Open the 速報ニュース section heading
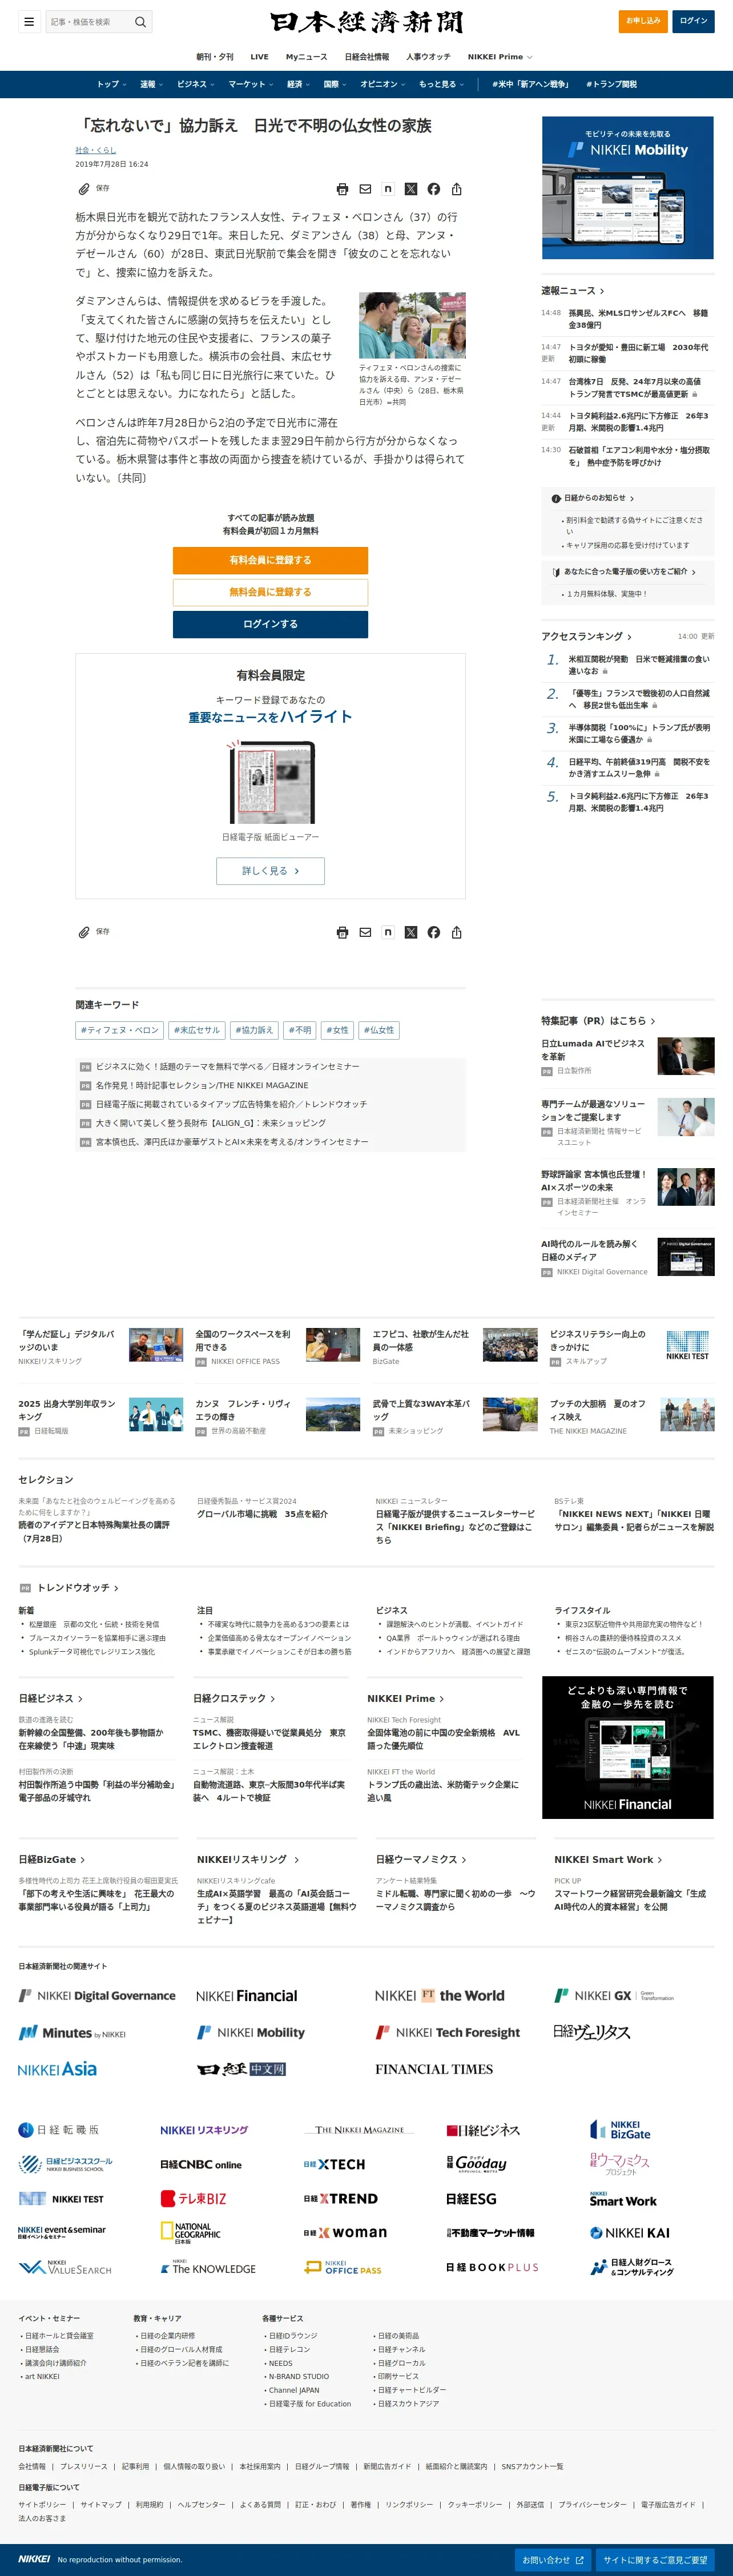This screenshot has height=2576, width=733. (573, 291)
